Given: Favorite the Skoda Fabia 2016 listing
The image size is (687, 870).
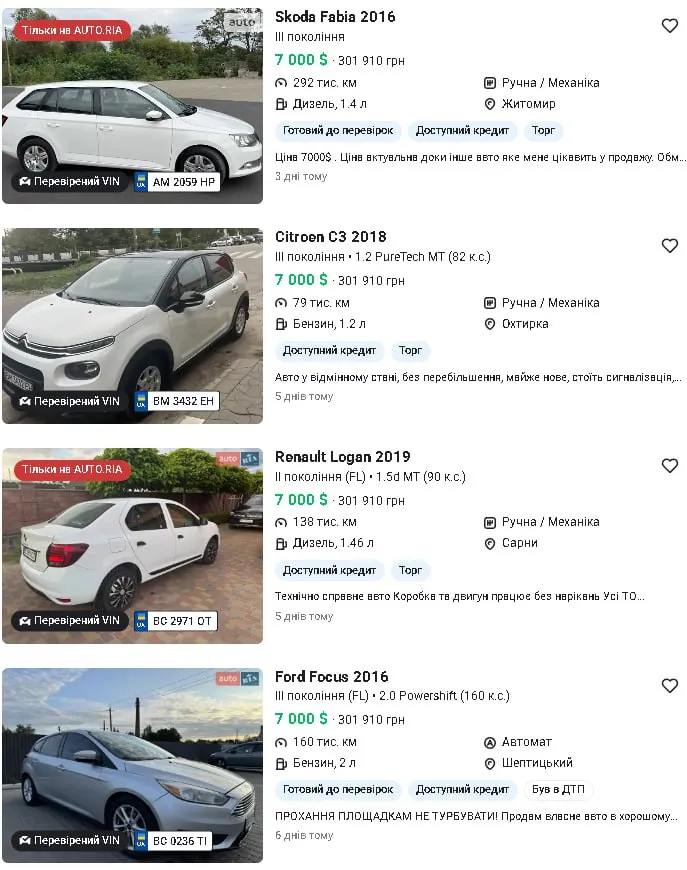Looking at the screenshot, I should pos(669,26).
